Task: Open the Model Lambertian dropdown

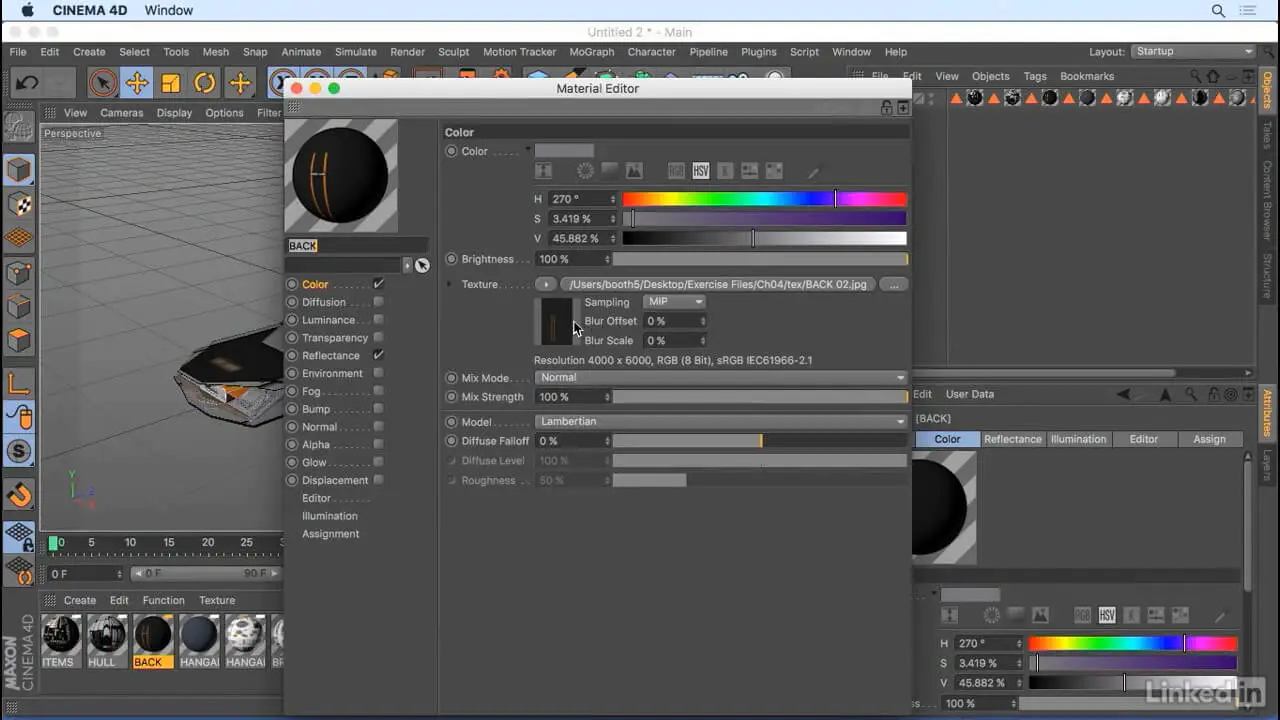Action: pos(721,422)
